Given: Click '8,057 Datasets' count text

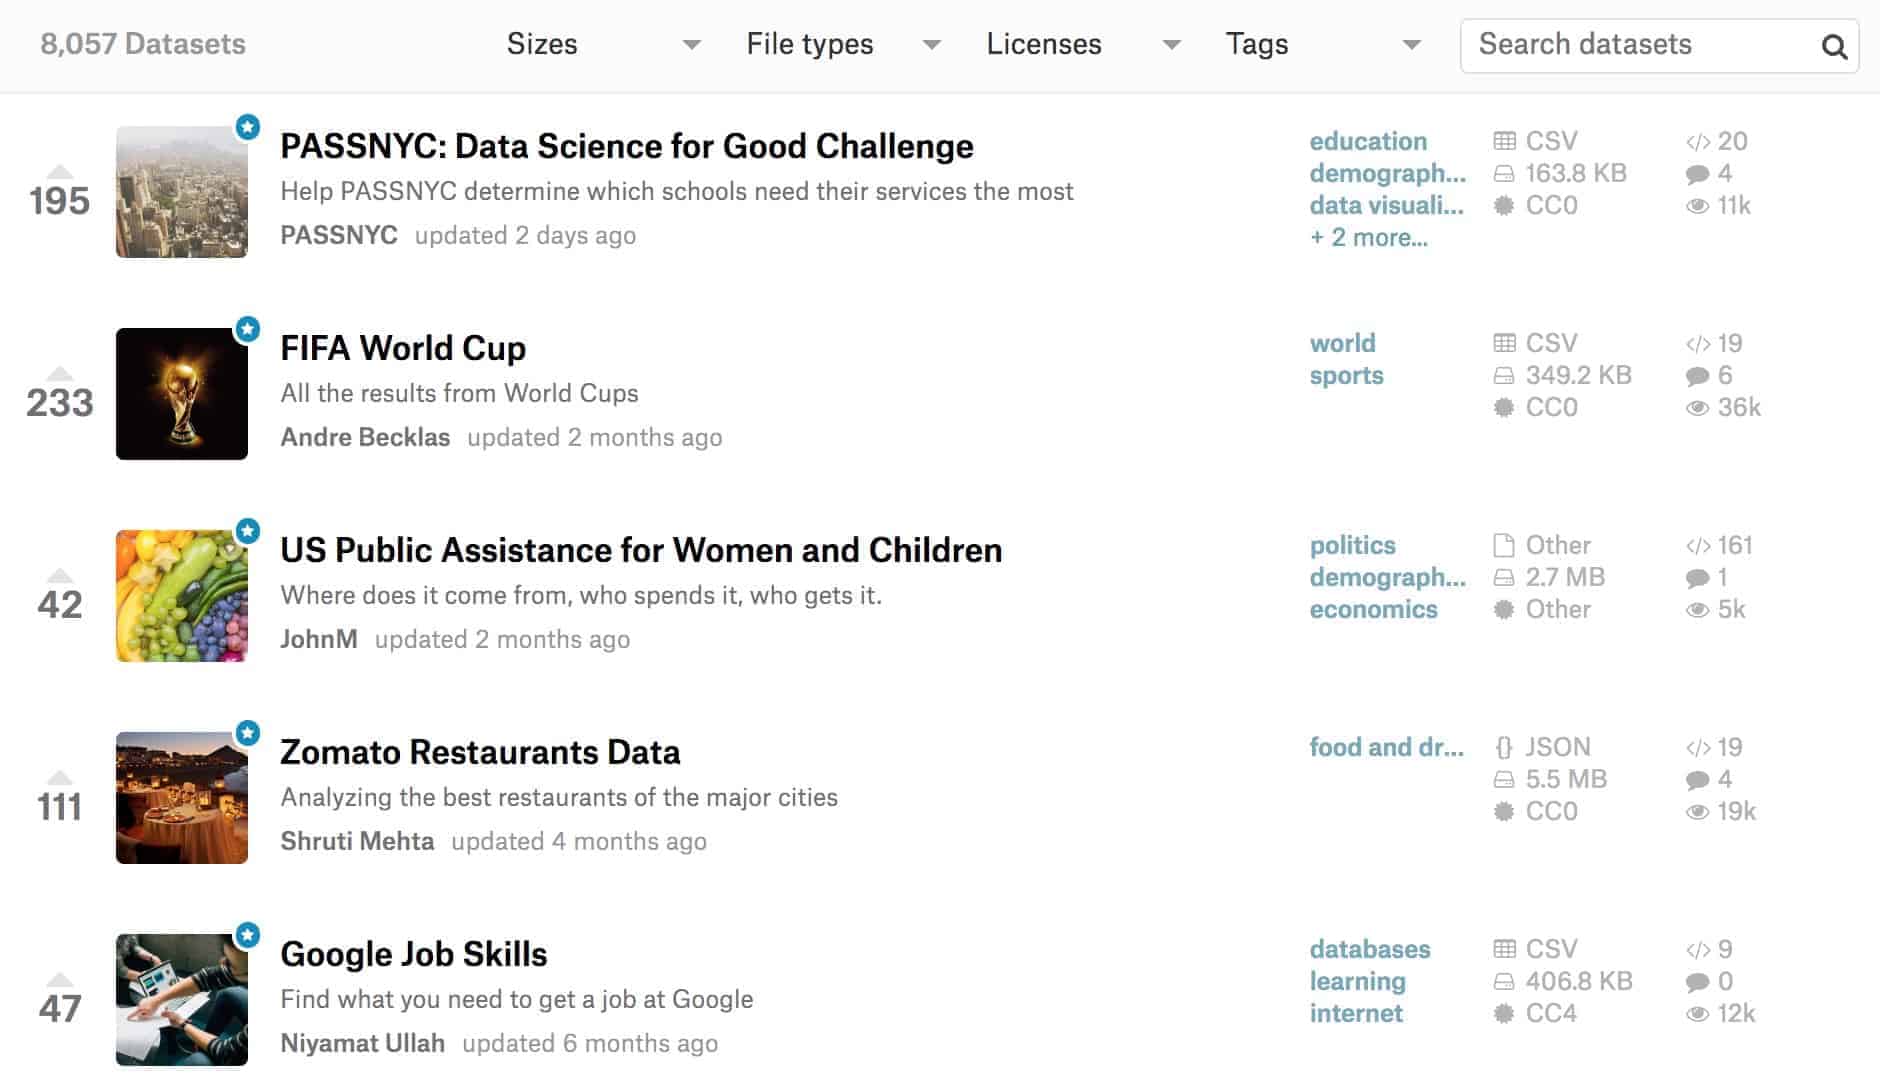Looking at the screenshot, I should (x=143, y=44).
